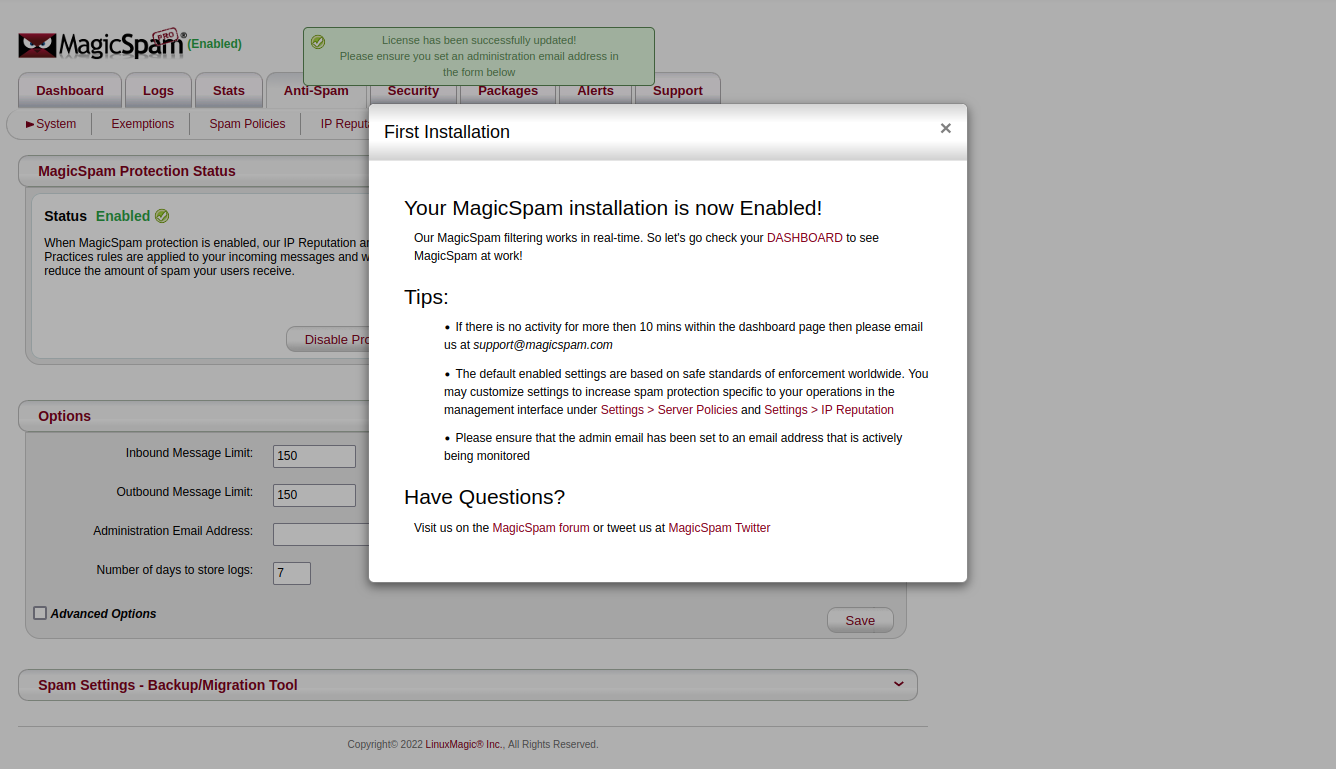
Task: Toggle the Advanced Options checkbox
Action: tap(40, 613)
